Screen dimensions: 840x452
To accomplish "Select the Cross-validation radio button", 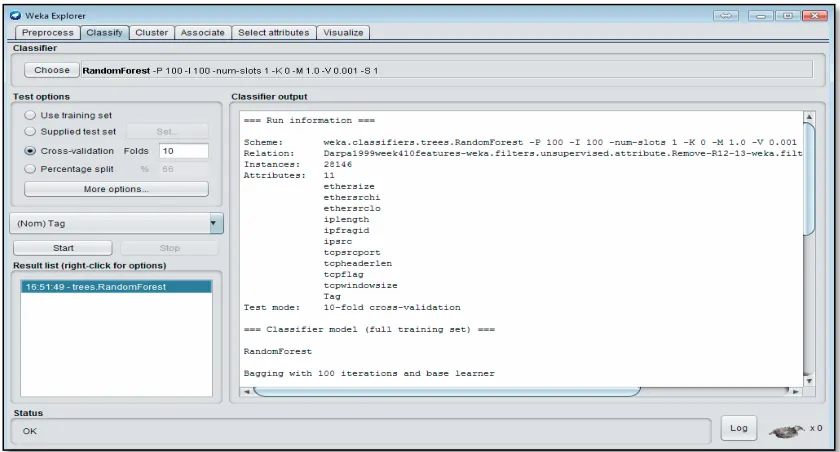I will (x=30, y=151).
